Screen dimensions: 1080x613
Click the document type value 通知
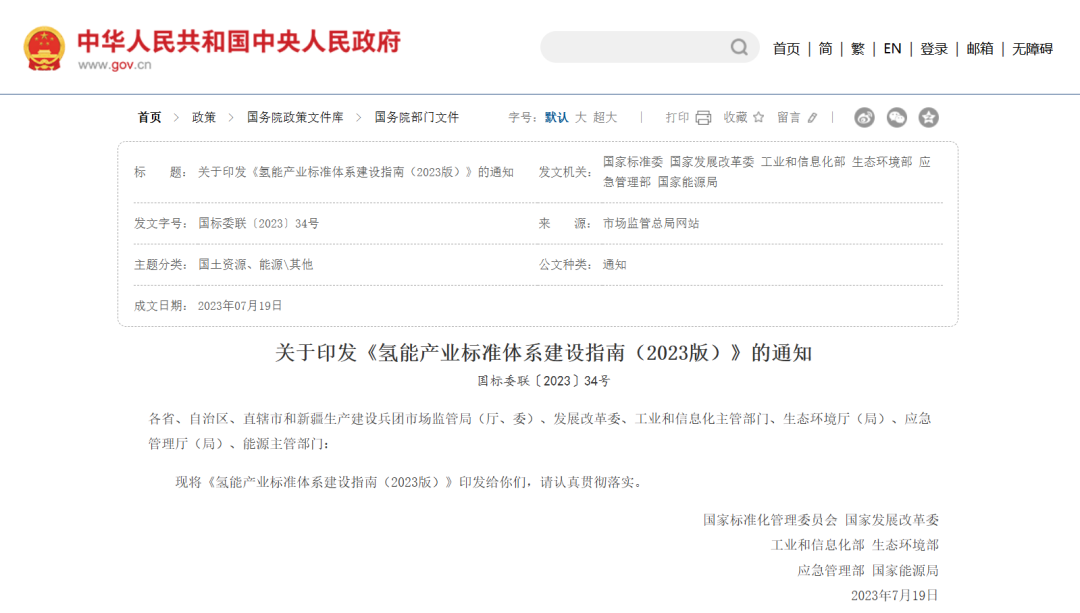[x=614, y=264]
